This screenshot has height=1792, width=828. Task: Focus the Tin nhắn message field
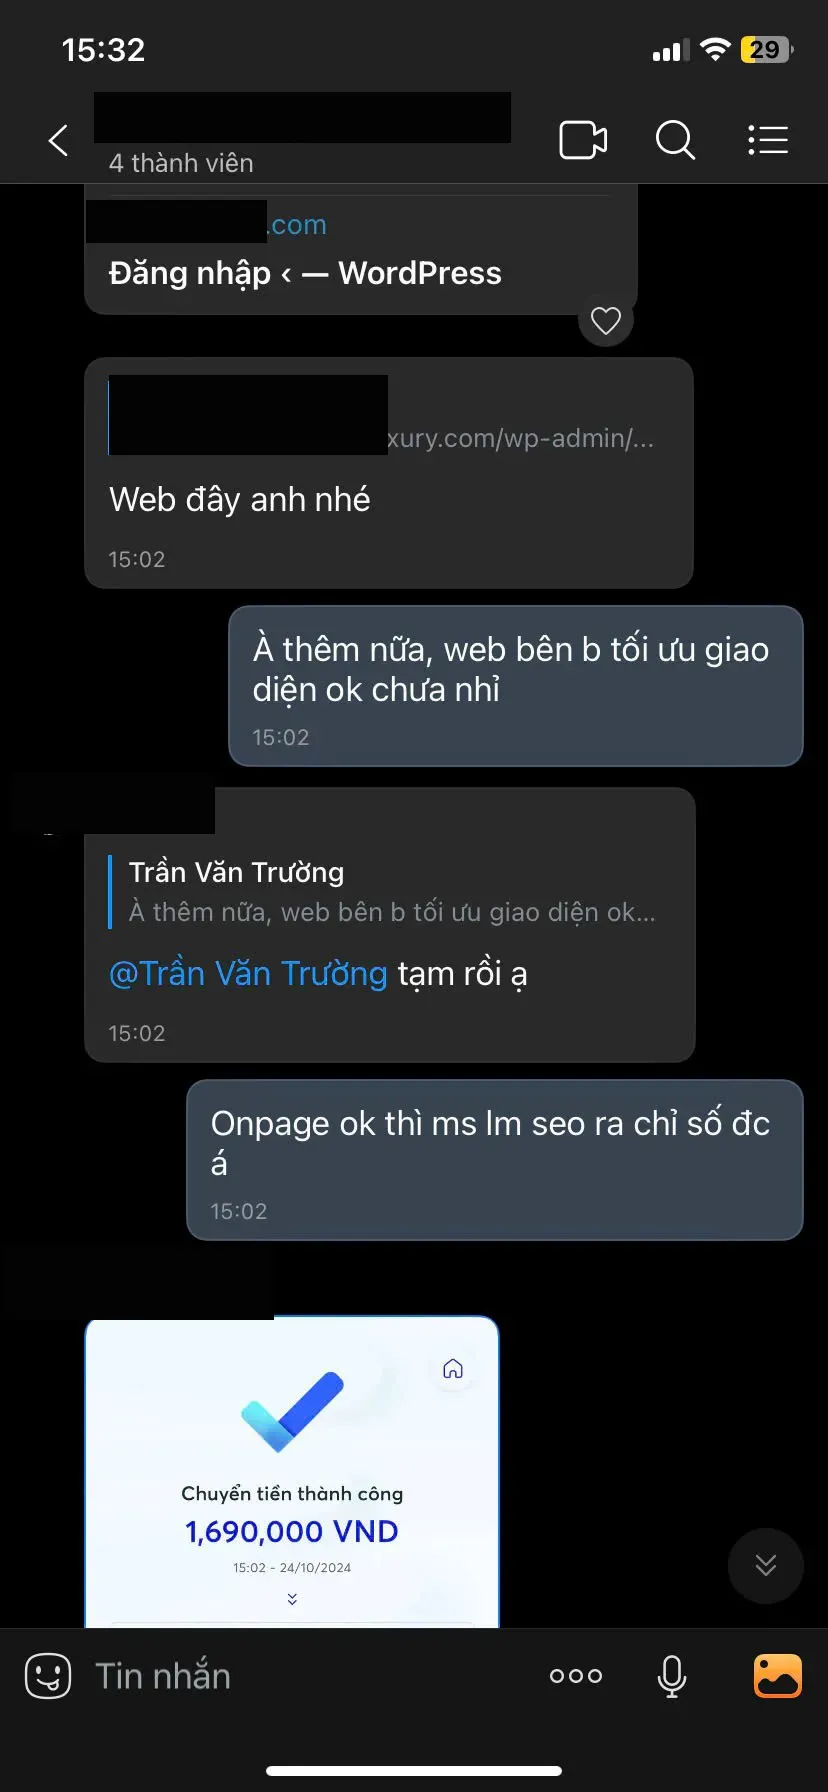tap(300, 1676)
